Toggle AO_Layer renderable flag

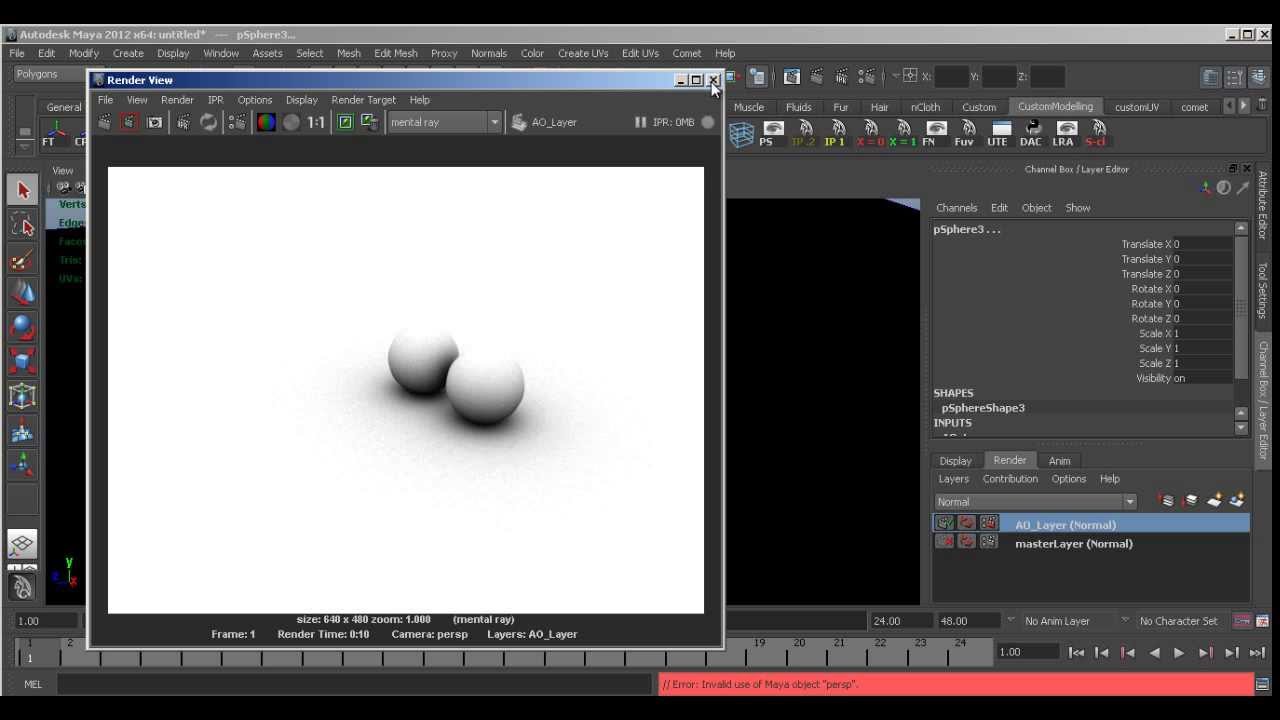coord(944,523)
